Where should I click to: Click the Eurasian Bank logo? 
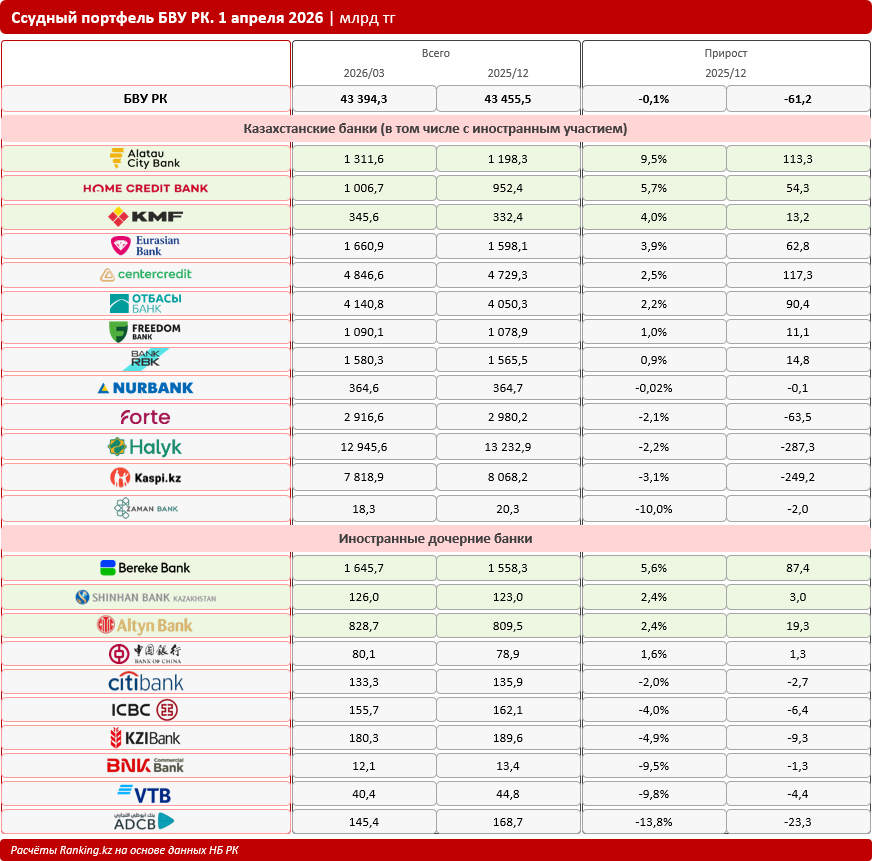(x=145, y=245)
